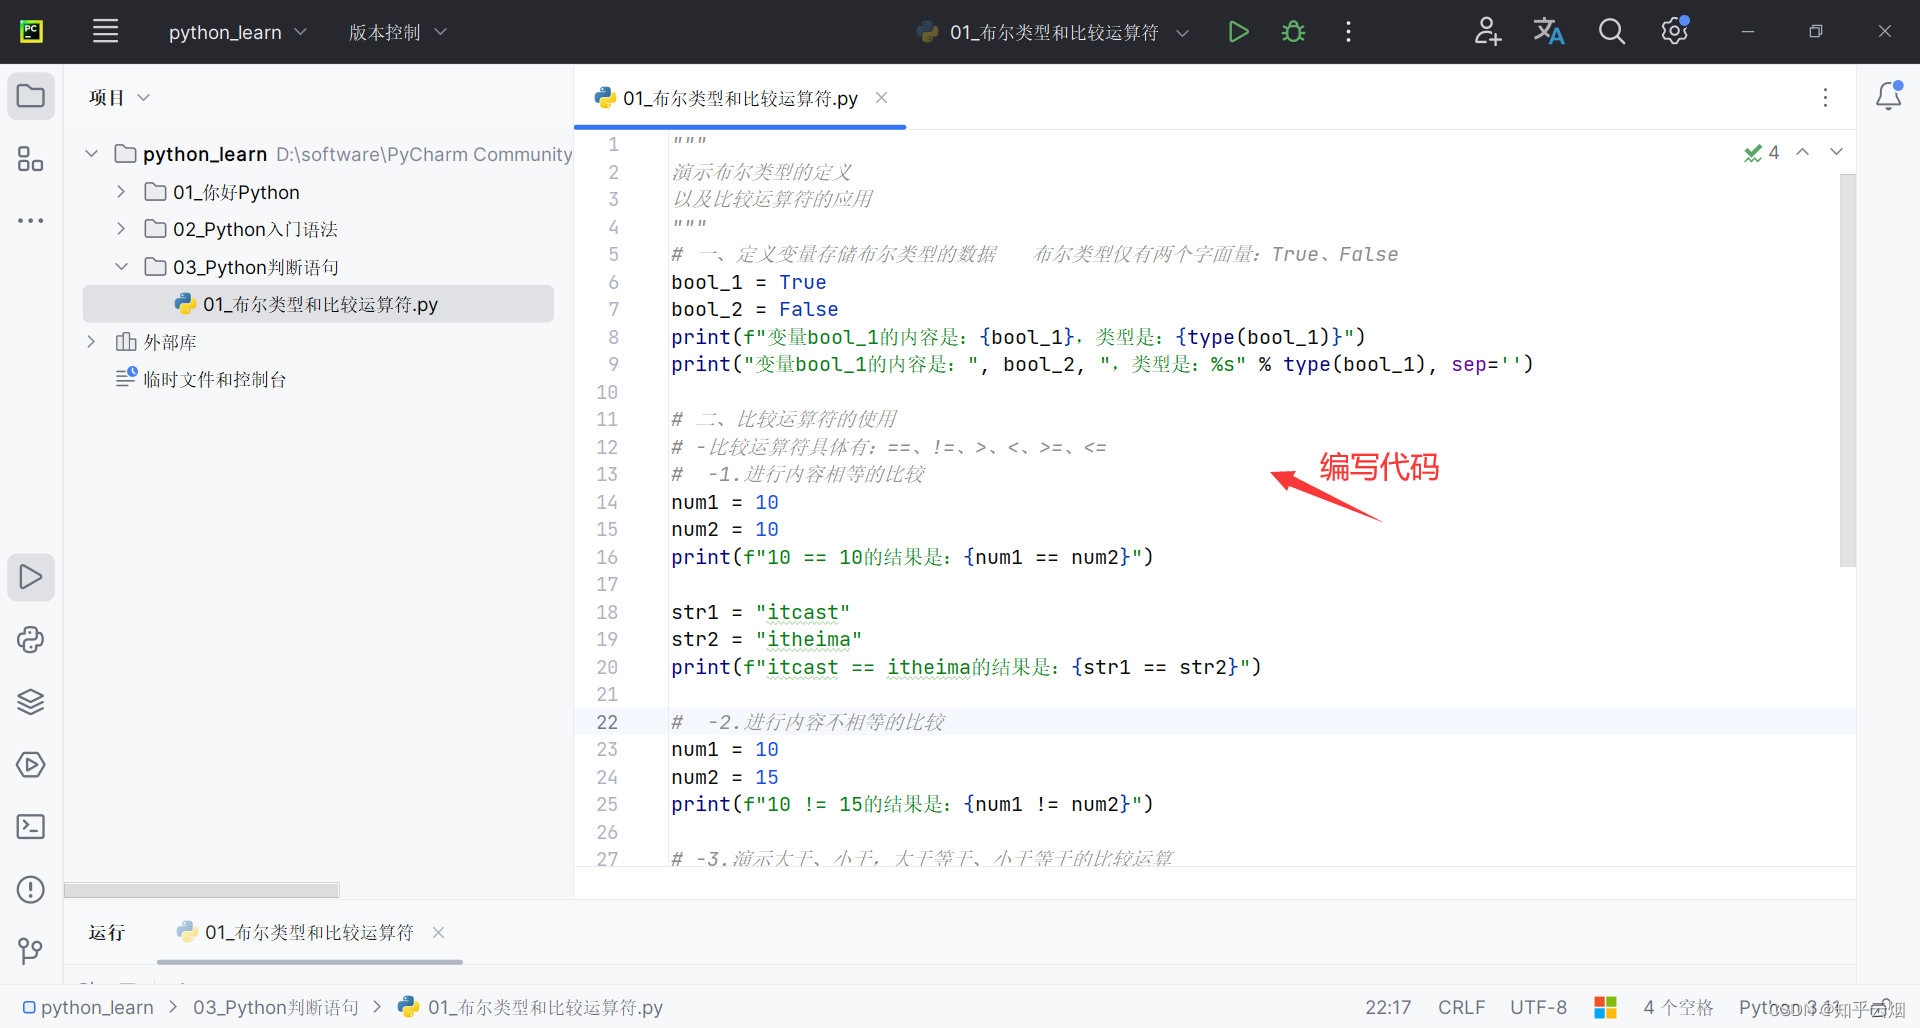Open line:column 22:17 indicator
The height and width of the screenshot is (1028, 1920).
1388,1007
